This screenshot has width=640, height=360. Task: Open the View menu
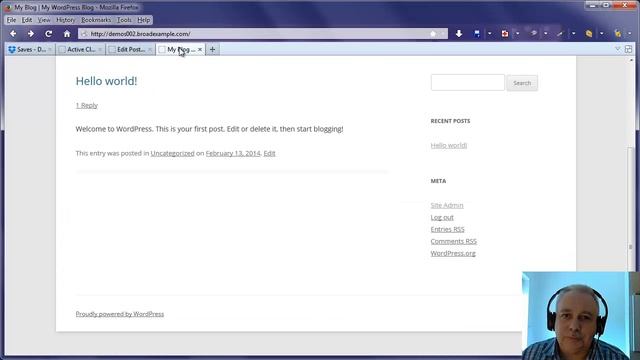[x=44, y=20]
